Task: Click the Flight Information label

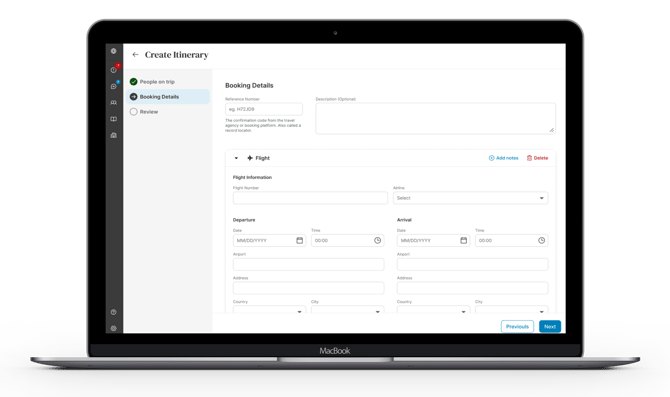Action: coord(252,177)
